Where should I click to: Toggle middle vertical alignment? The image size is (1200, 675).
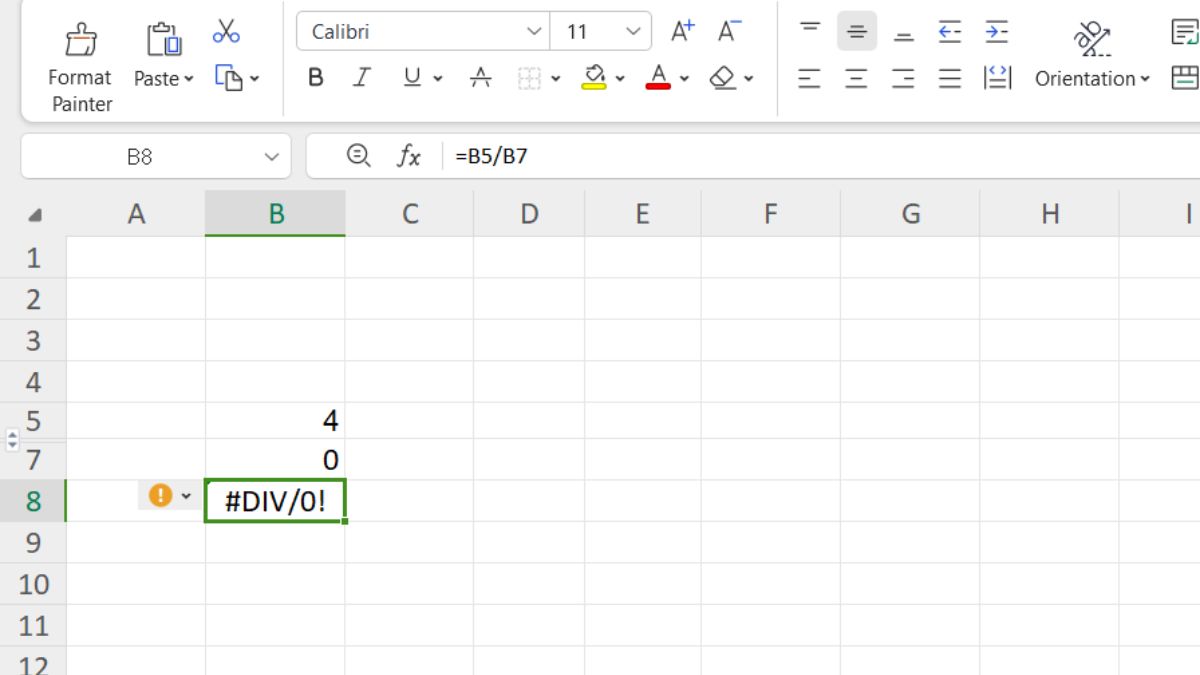coord(856,32)
